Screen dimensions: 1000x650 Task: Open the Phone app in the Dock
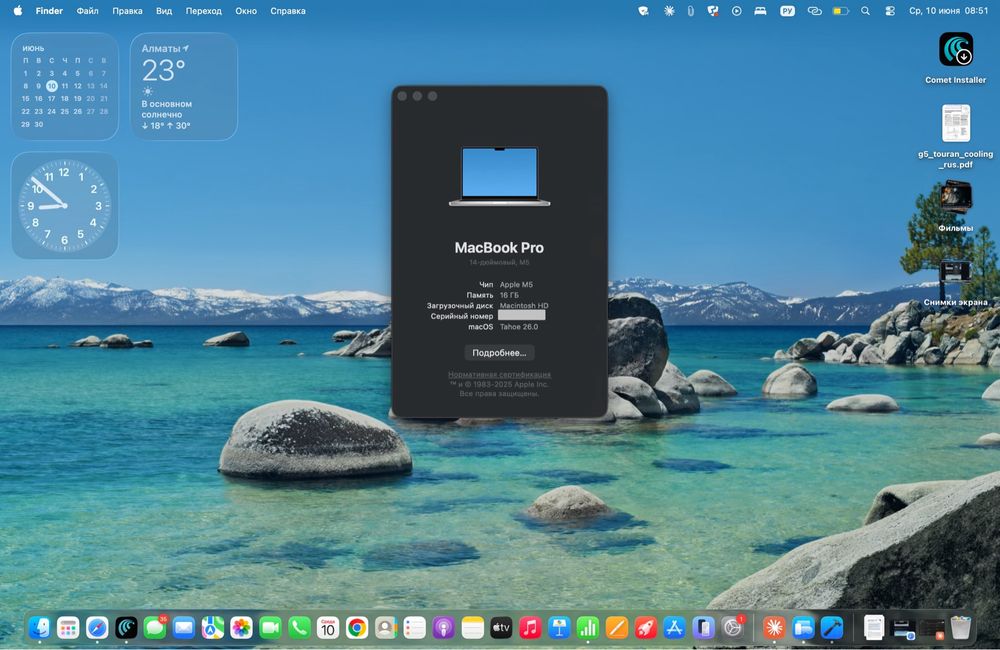[299, 628]
